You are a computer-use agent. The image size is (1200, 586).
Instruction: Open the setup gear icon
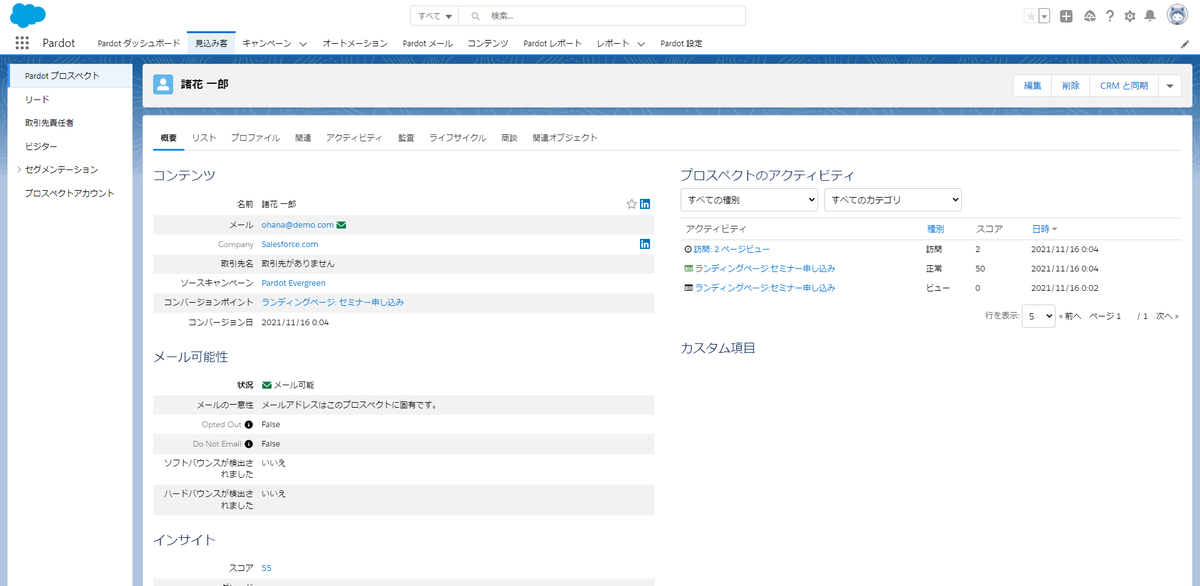pyautogui.click(x=1130, y=16)
